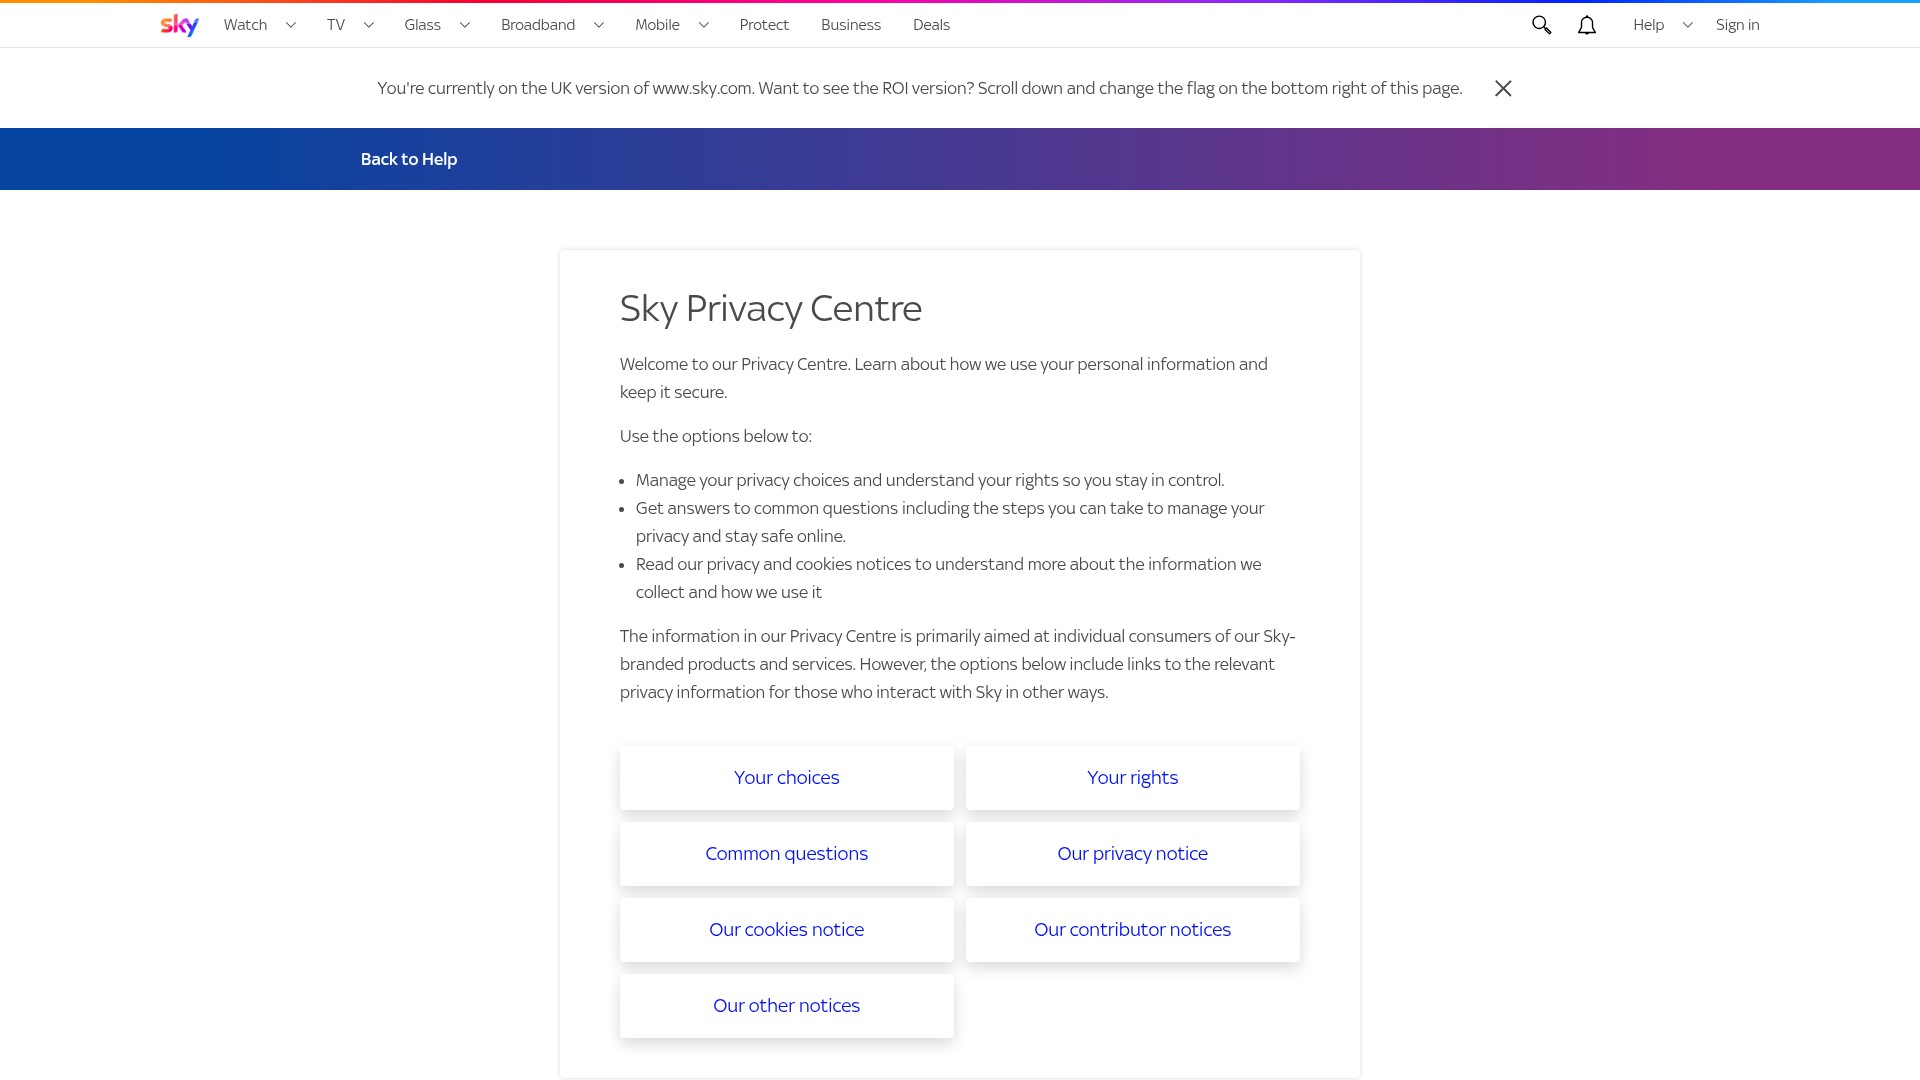The width and height of the screenshot is (1920, 1080).
Task: Open the TV menu item
Action: [336, 25]
